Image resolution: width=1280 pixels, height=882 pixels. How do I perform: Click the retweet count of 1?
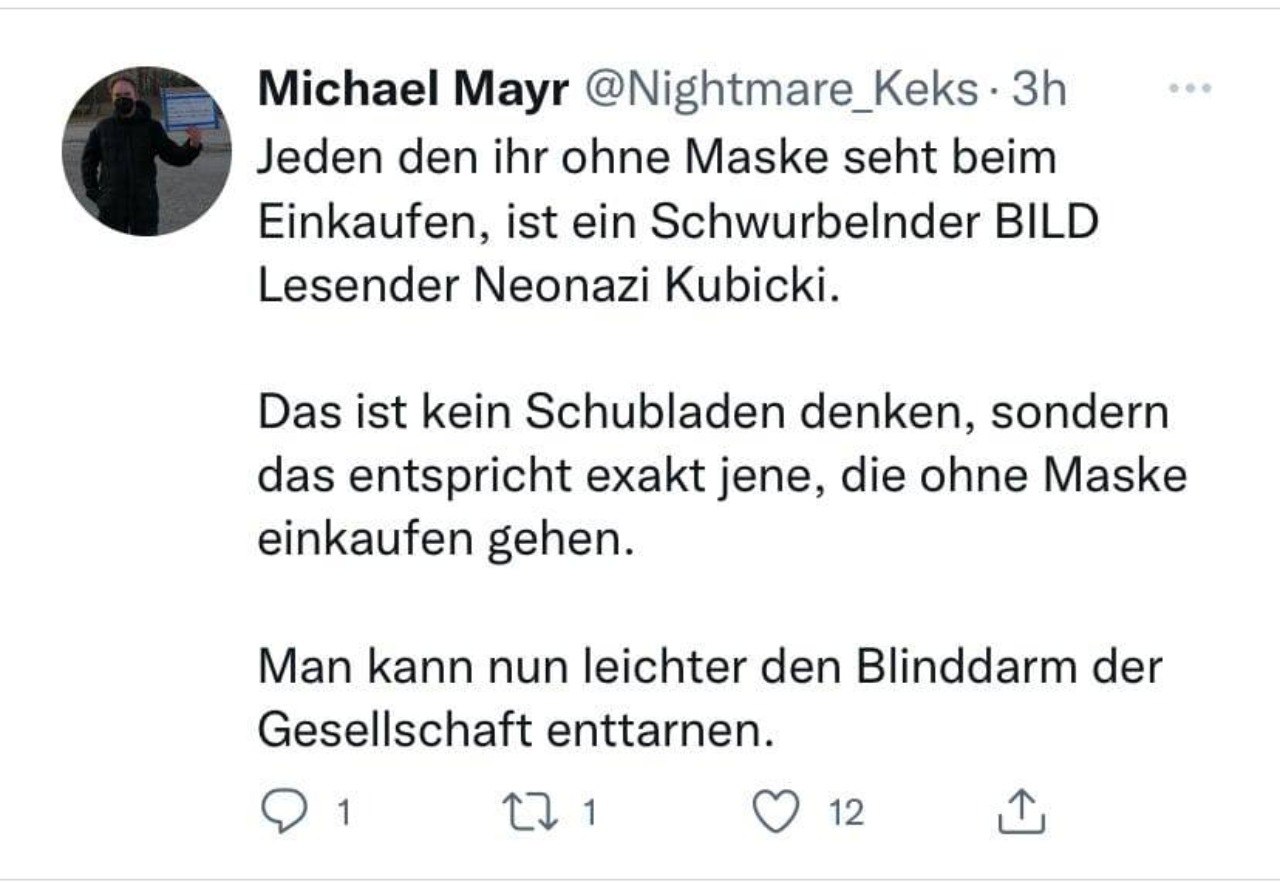point(589,814)
